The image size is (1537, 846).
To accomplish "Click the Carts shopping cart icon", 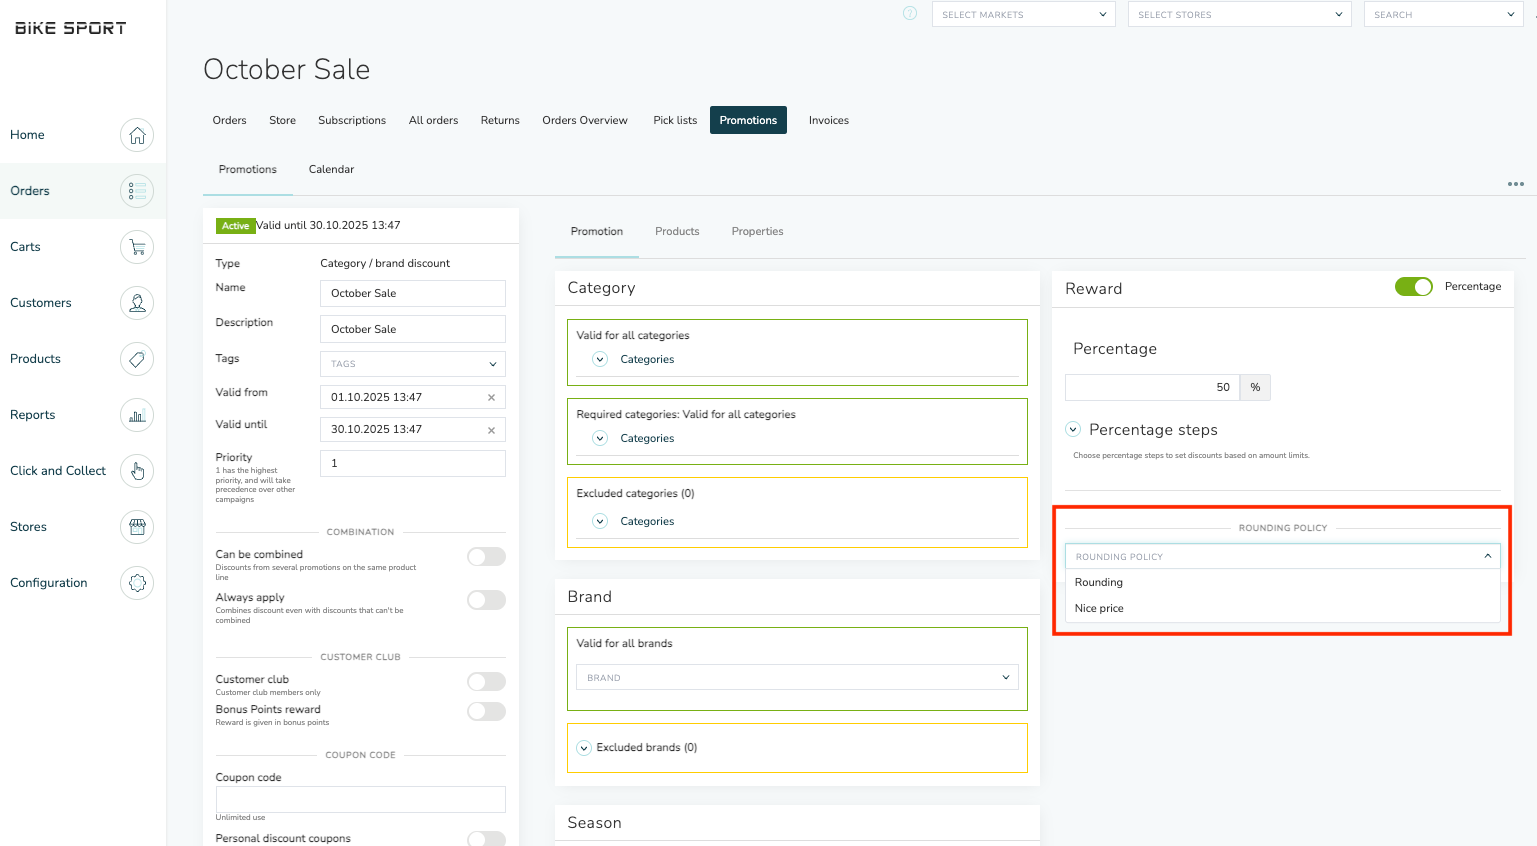I will pos(137,247).
